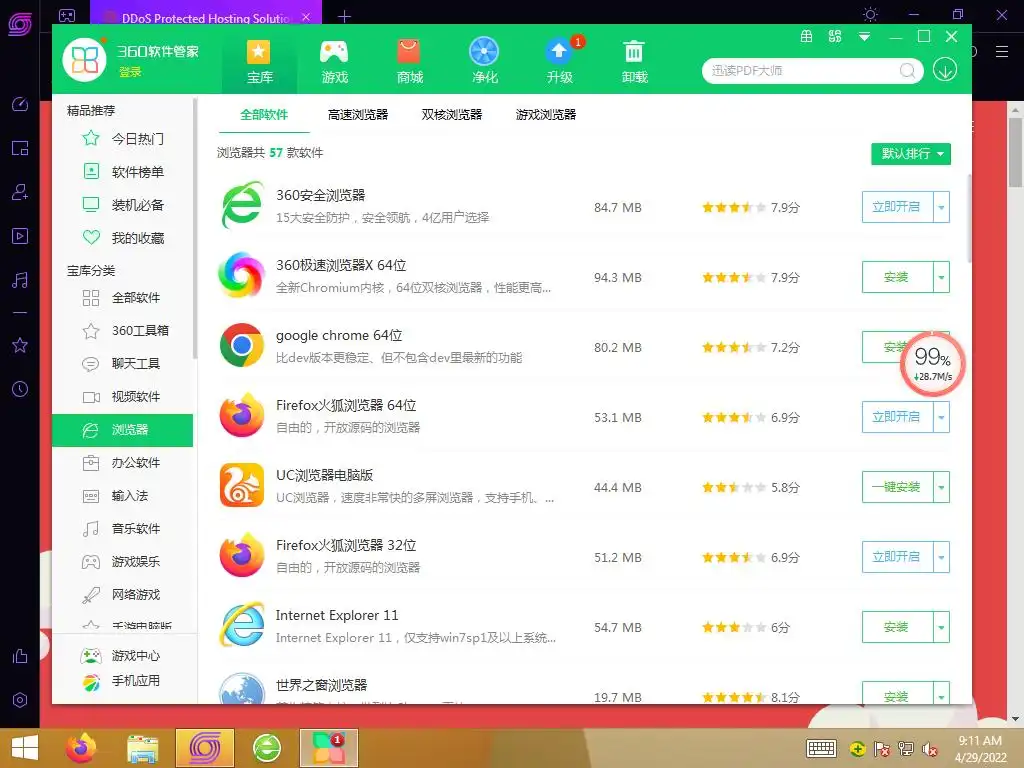Open the 卸载 uninstall trash icon
1024x768 pixels.
coord(633,52)
